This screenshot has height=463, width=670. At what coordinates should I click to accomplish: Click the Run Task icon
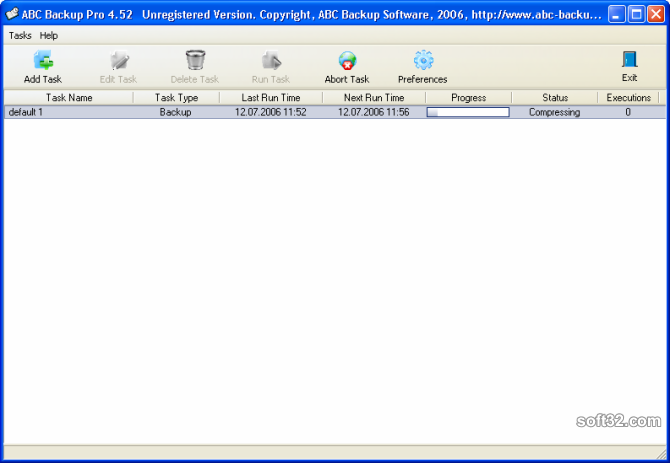pos(271,60)
